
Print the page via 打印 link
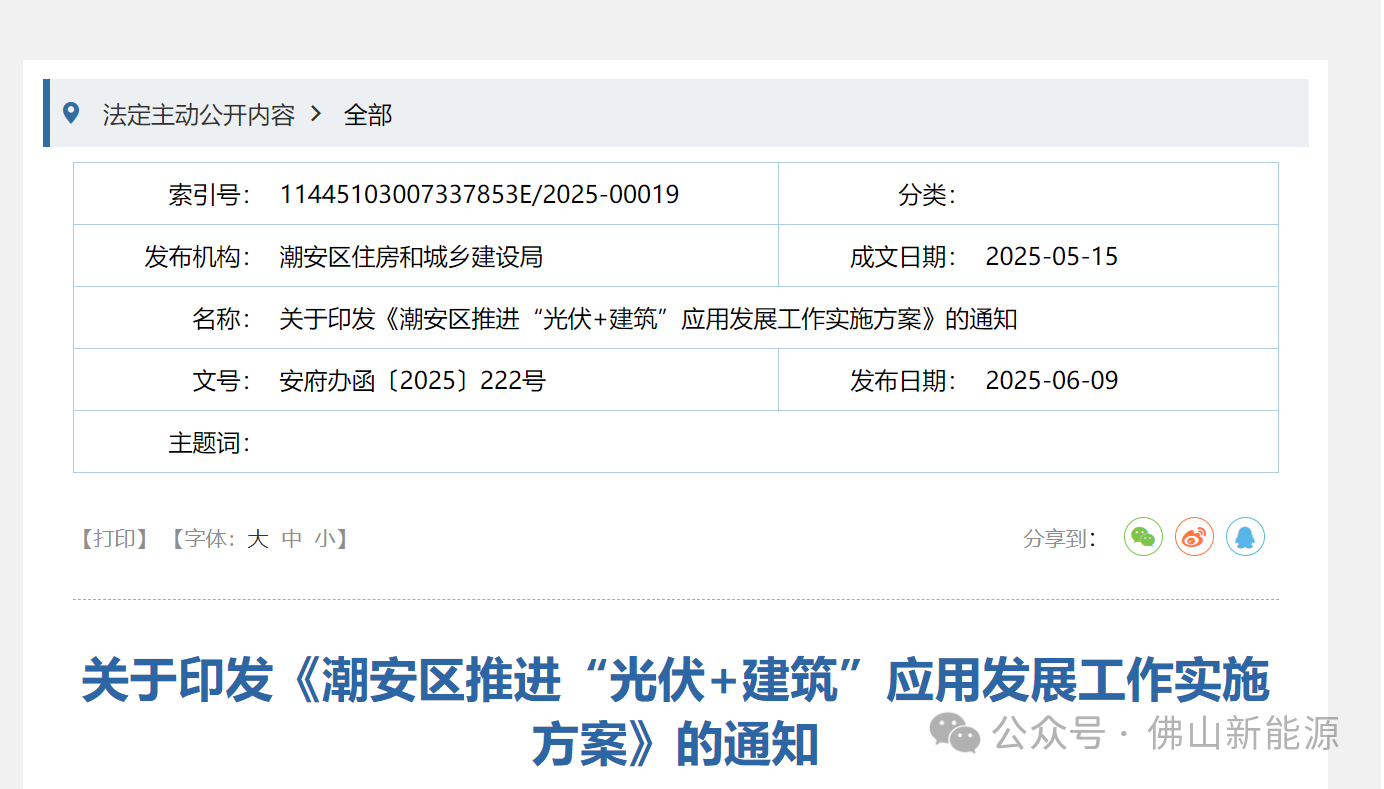(114, 539)
